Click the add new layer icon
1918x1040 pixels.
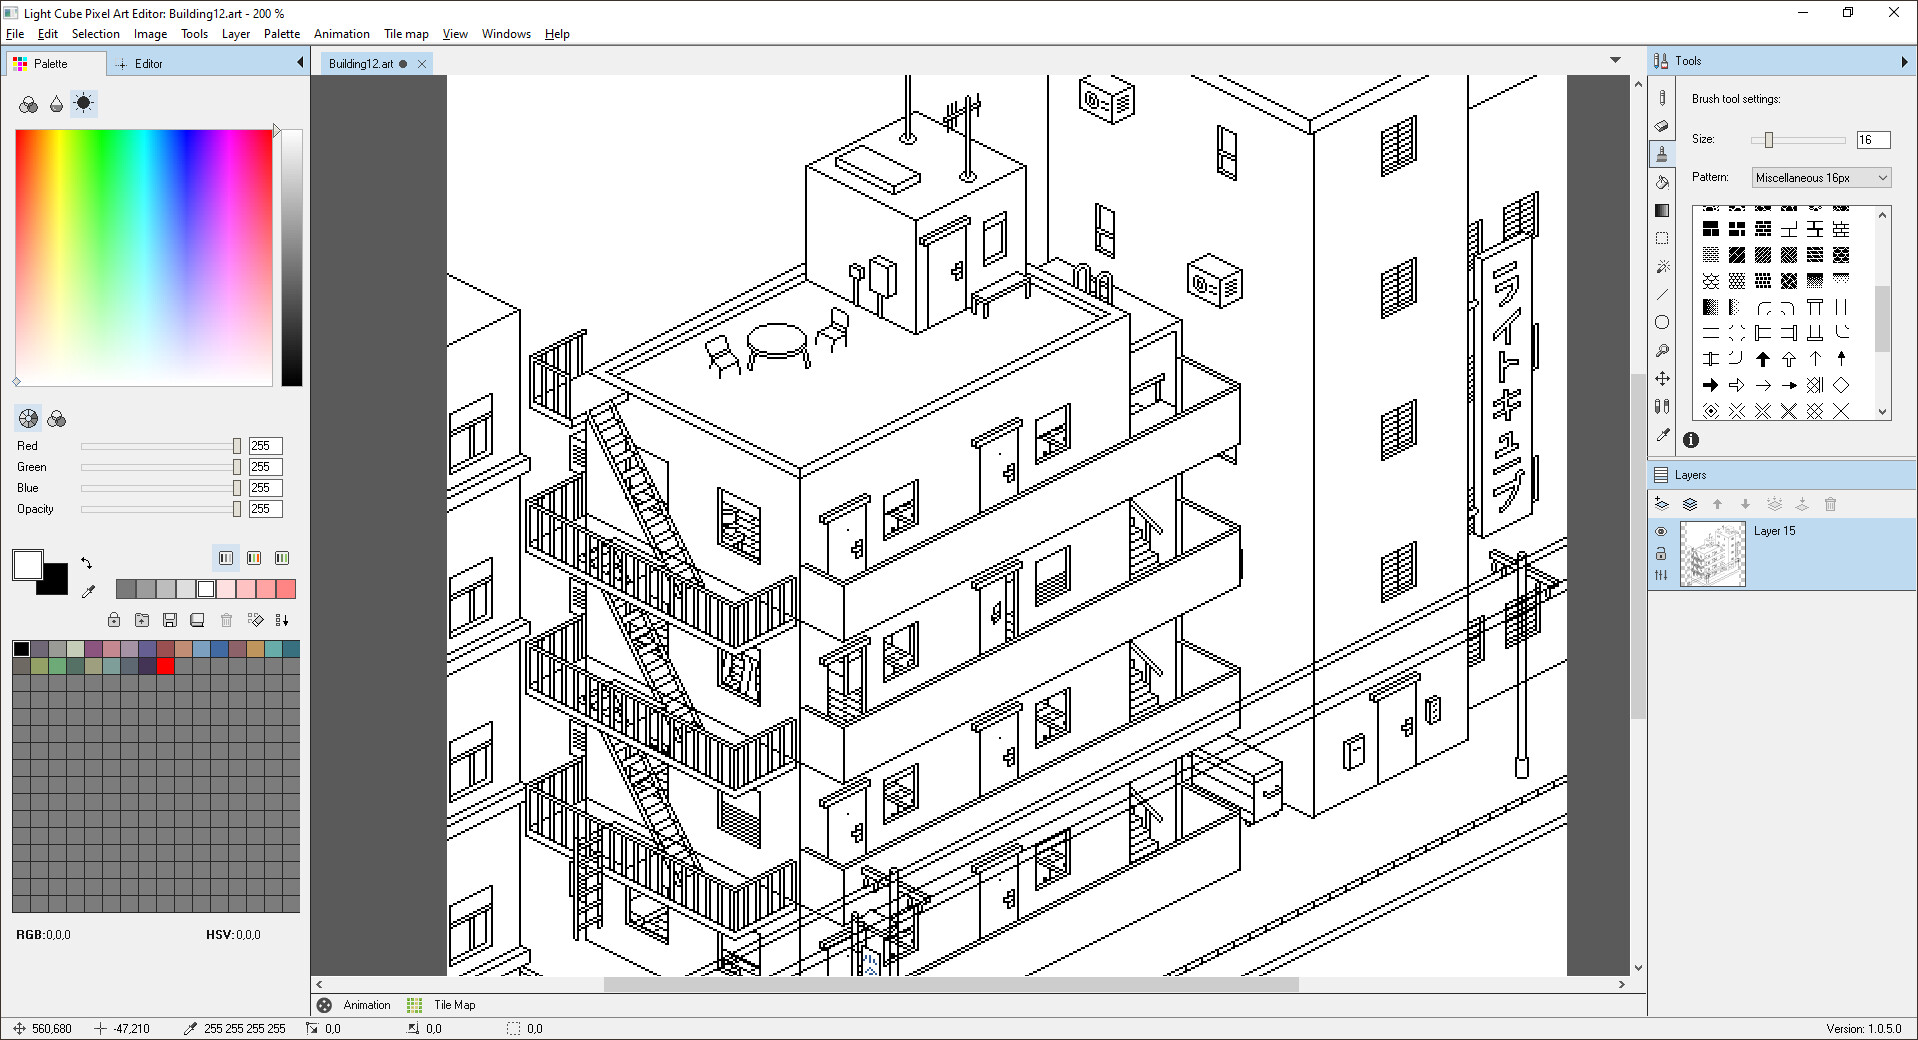1663,504
